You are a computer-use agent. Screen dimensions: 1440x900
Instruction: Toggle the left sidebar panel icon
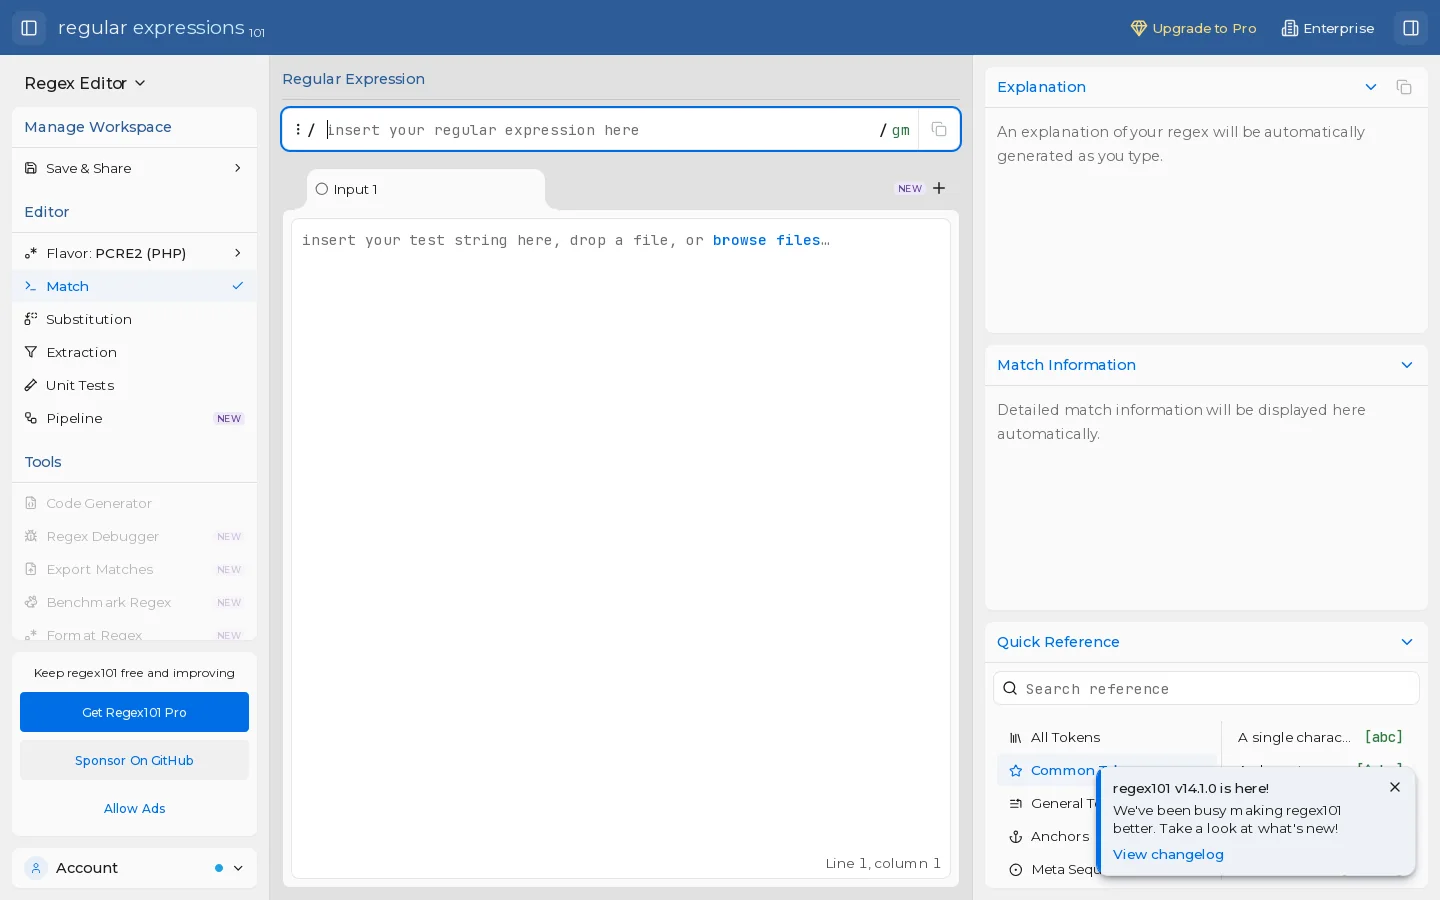click(x=29, y=28)
